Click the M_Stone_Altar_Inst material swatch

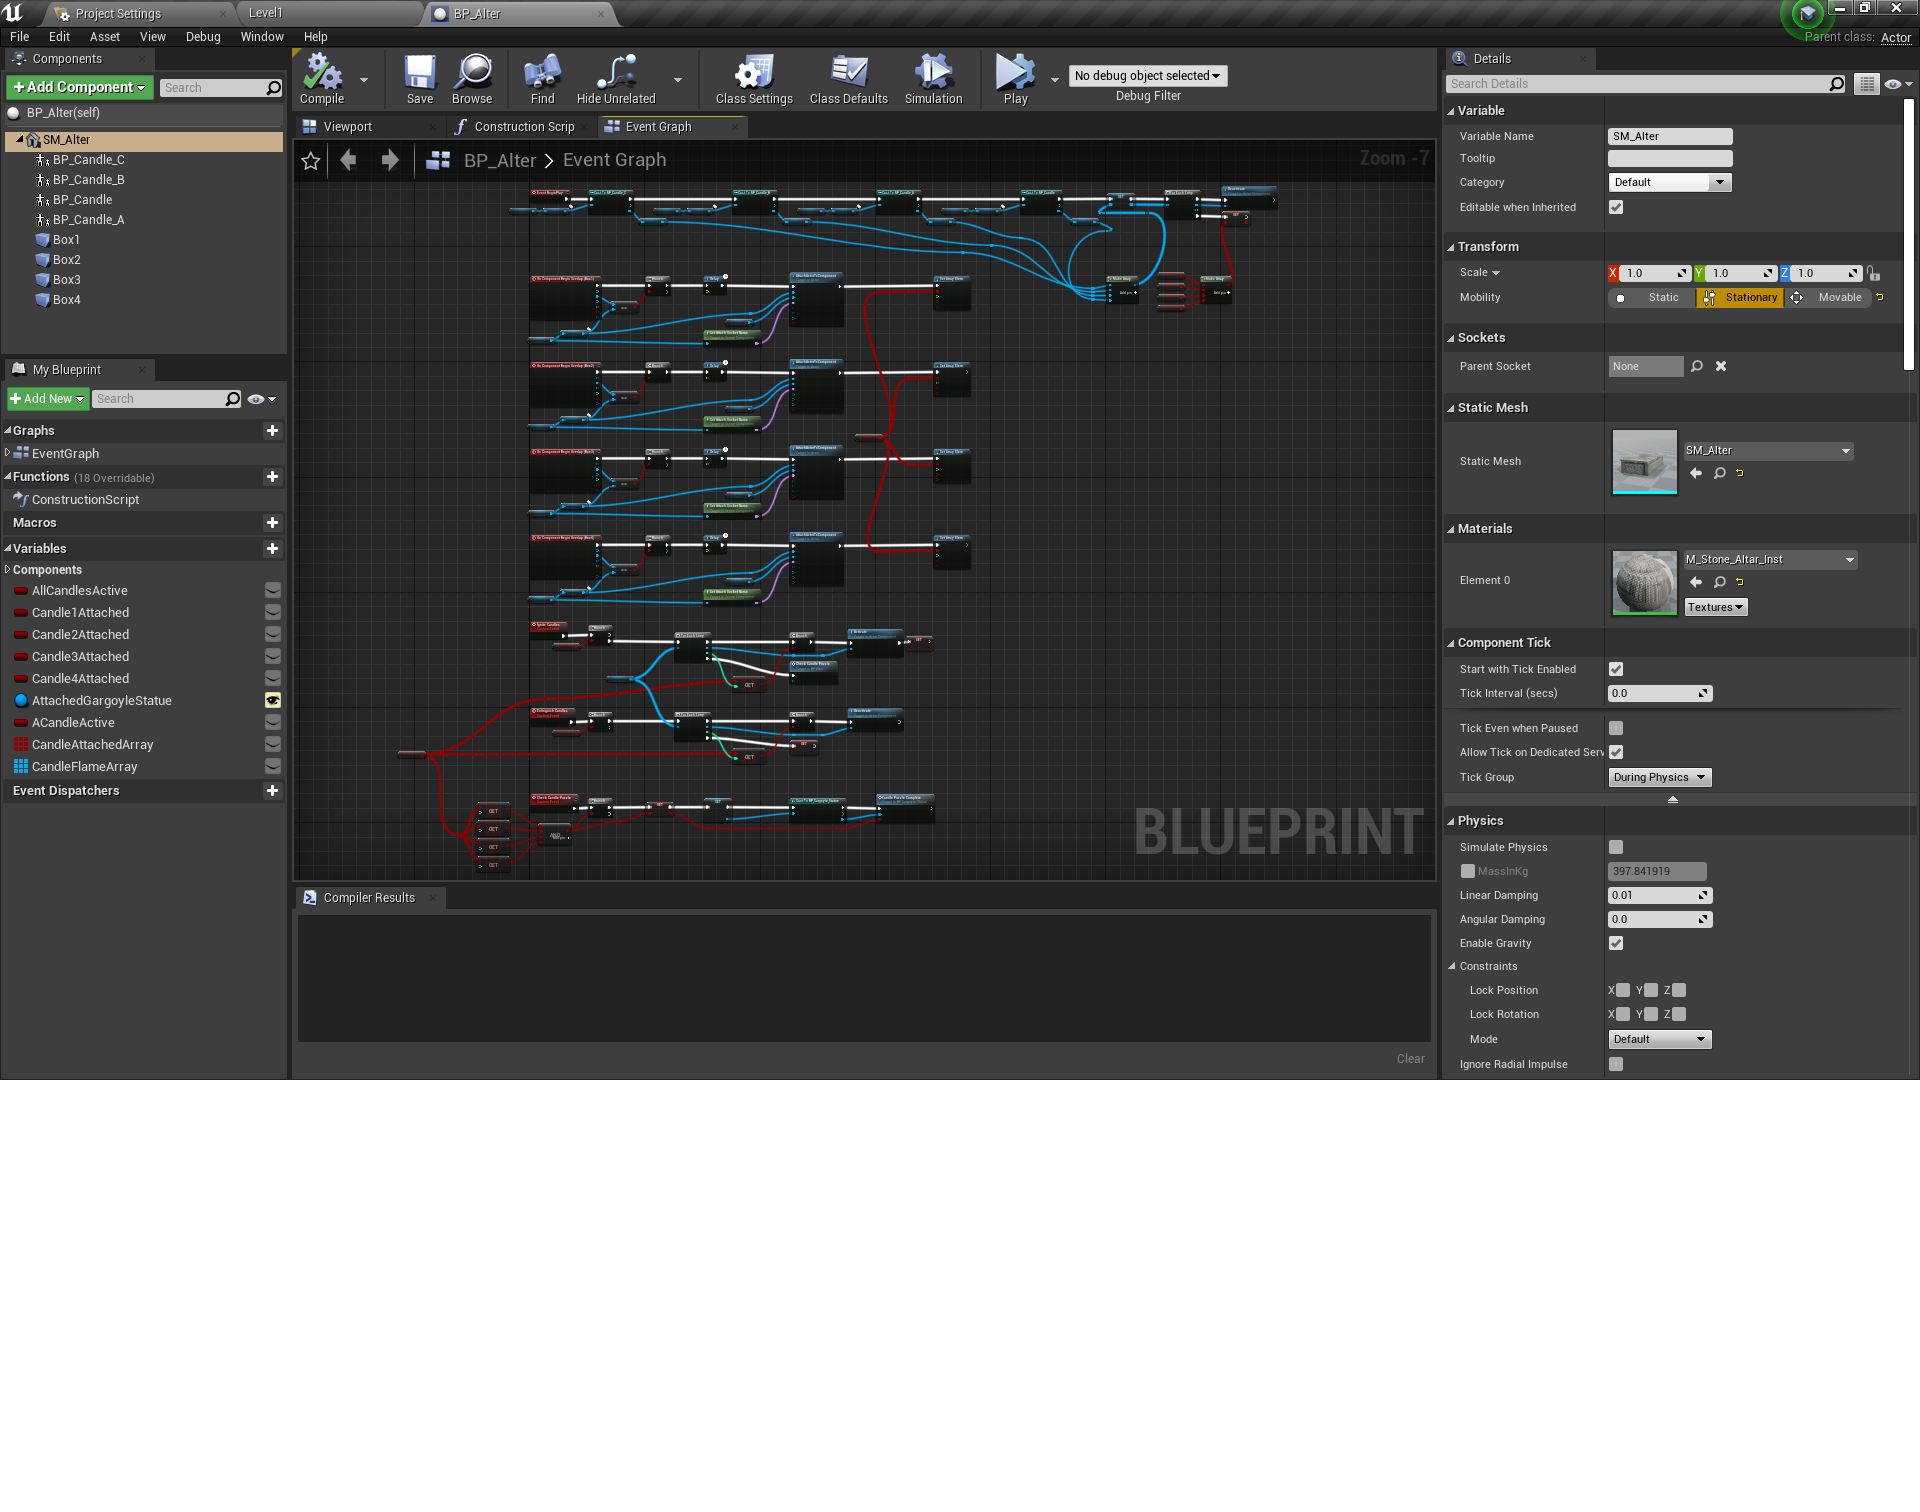click(1644, 582)
